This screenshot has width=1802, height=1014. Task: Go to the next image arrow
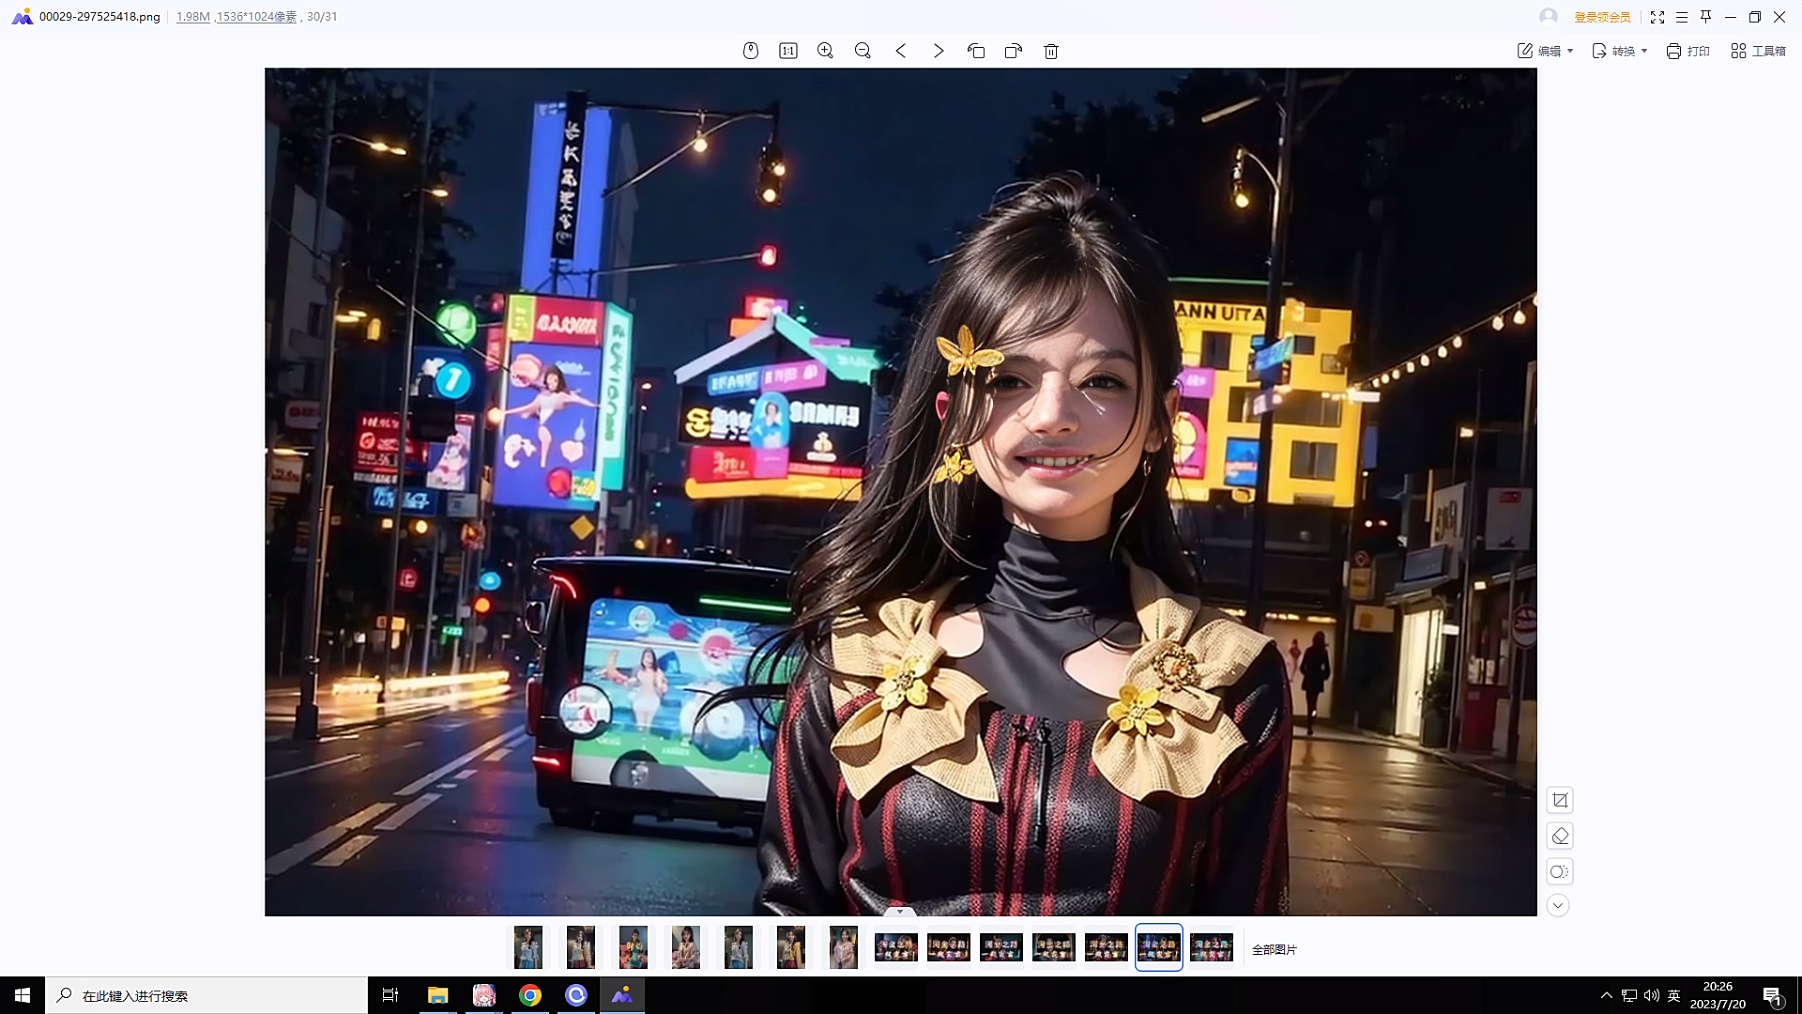tap(938, 51)
